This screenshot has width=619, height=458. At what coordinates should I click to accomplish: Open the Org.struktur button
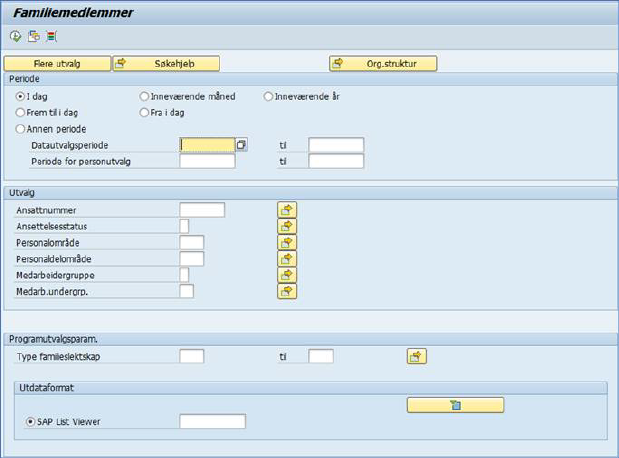click(383, 64)
